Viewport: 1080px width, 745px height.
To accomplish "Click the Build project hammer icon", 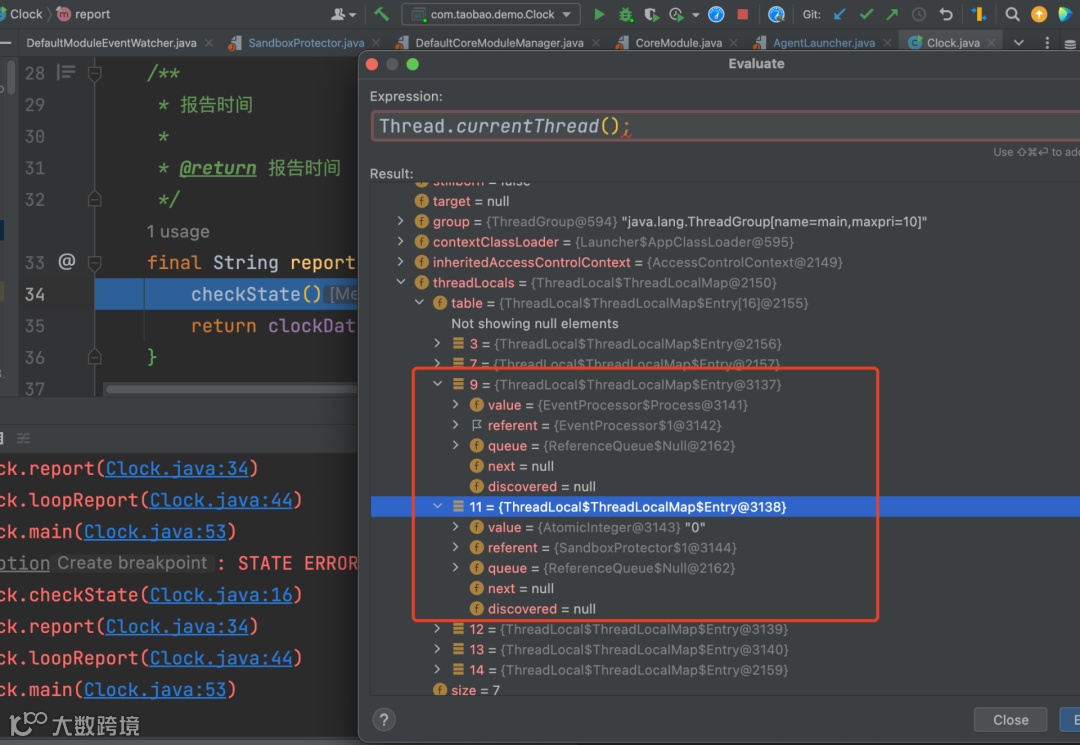I will point(381,14).
